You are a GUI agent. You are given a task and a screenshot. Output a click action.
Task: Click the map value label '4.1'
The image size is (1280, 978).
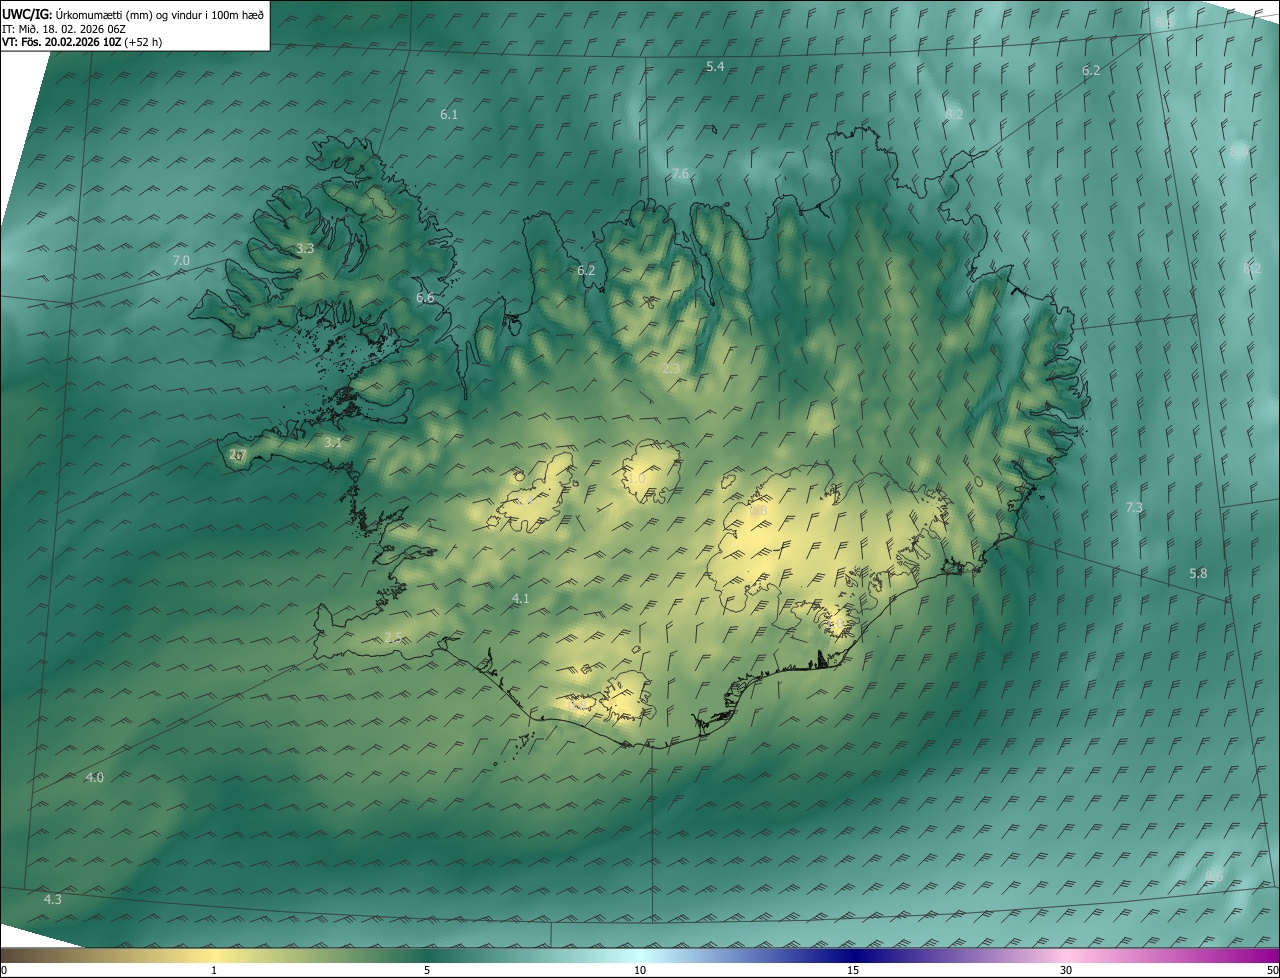(x=520, y=598)
